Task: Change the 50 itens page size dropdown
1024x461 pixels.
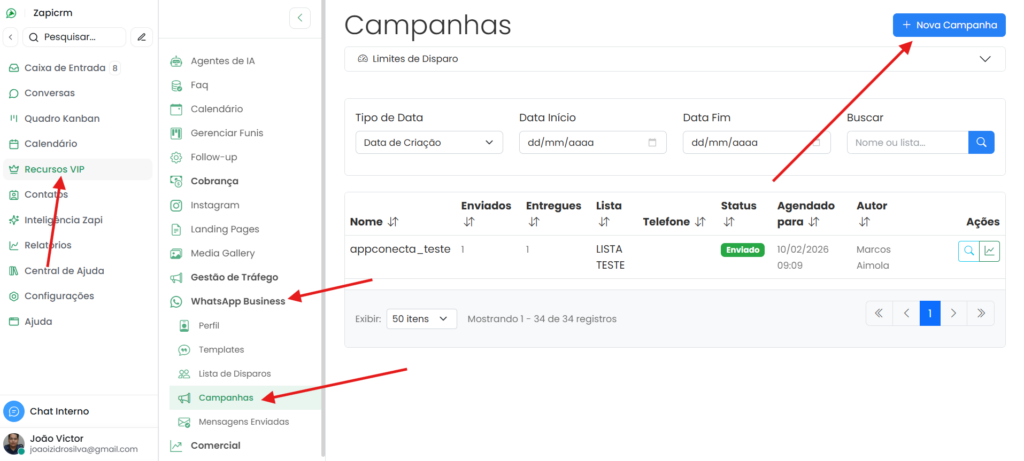Action: point(421,319)
